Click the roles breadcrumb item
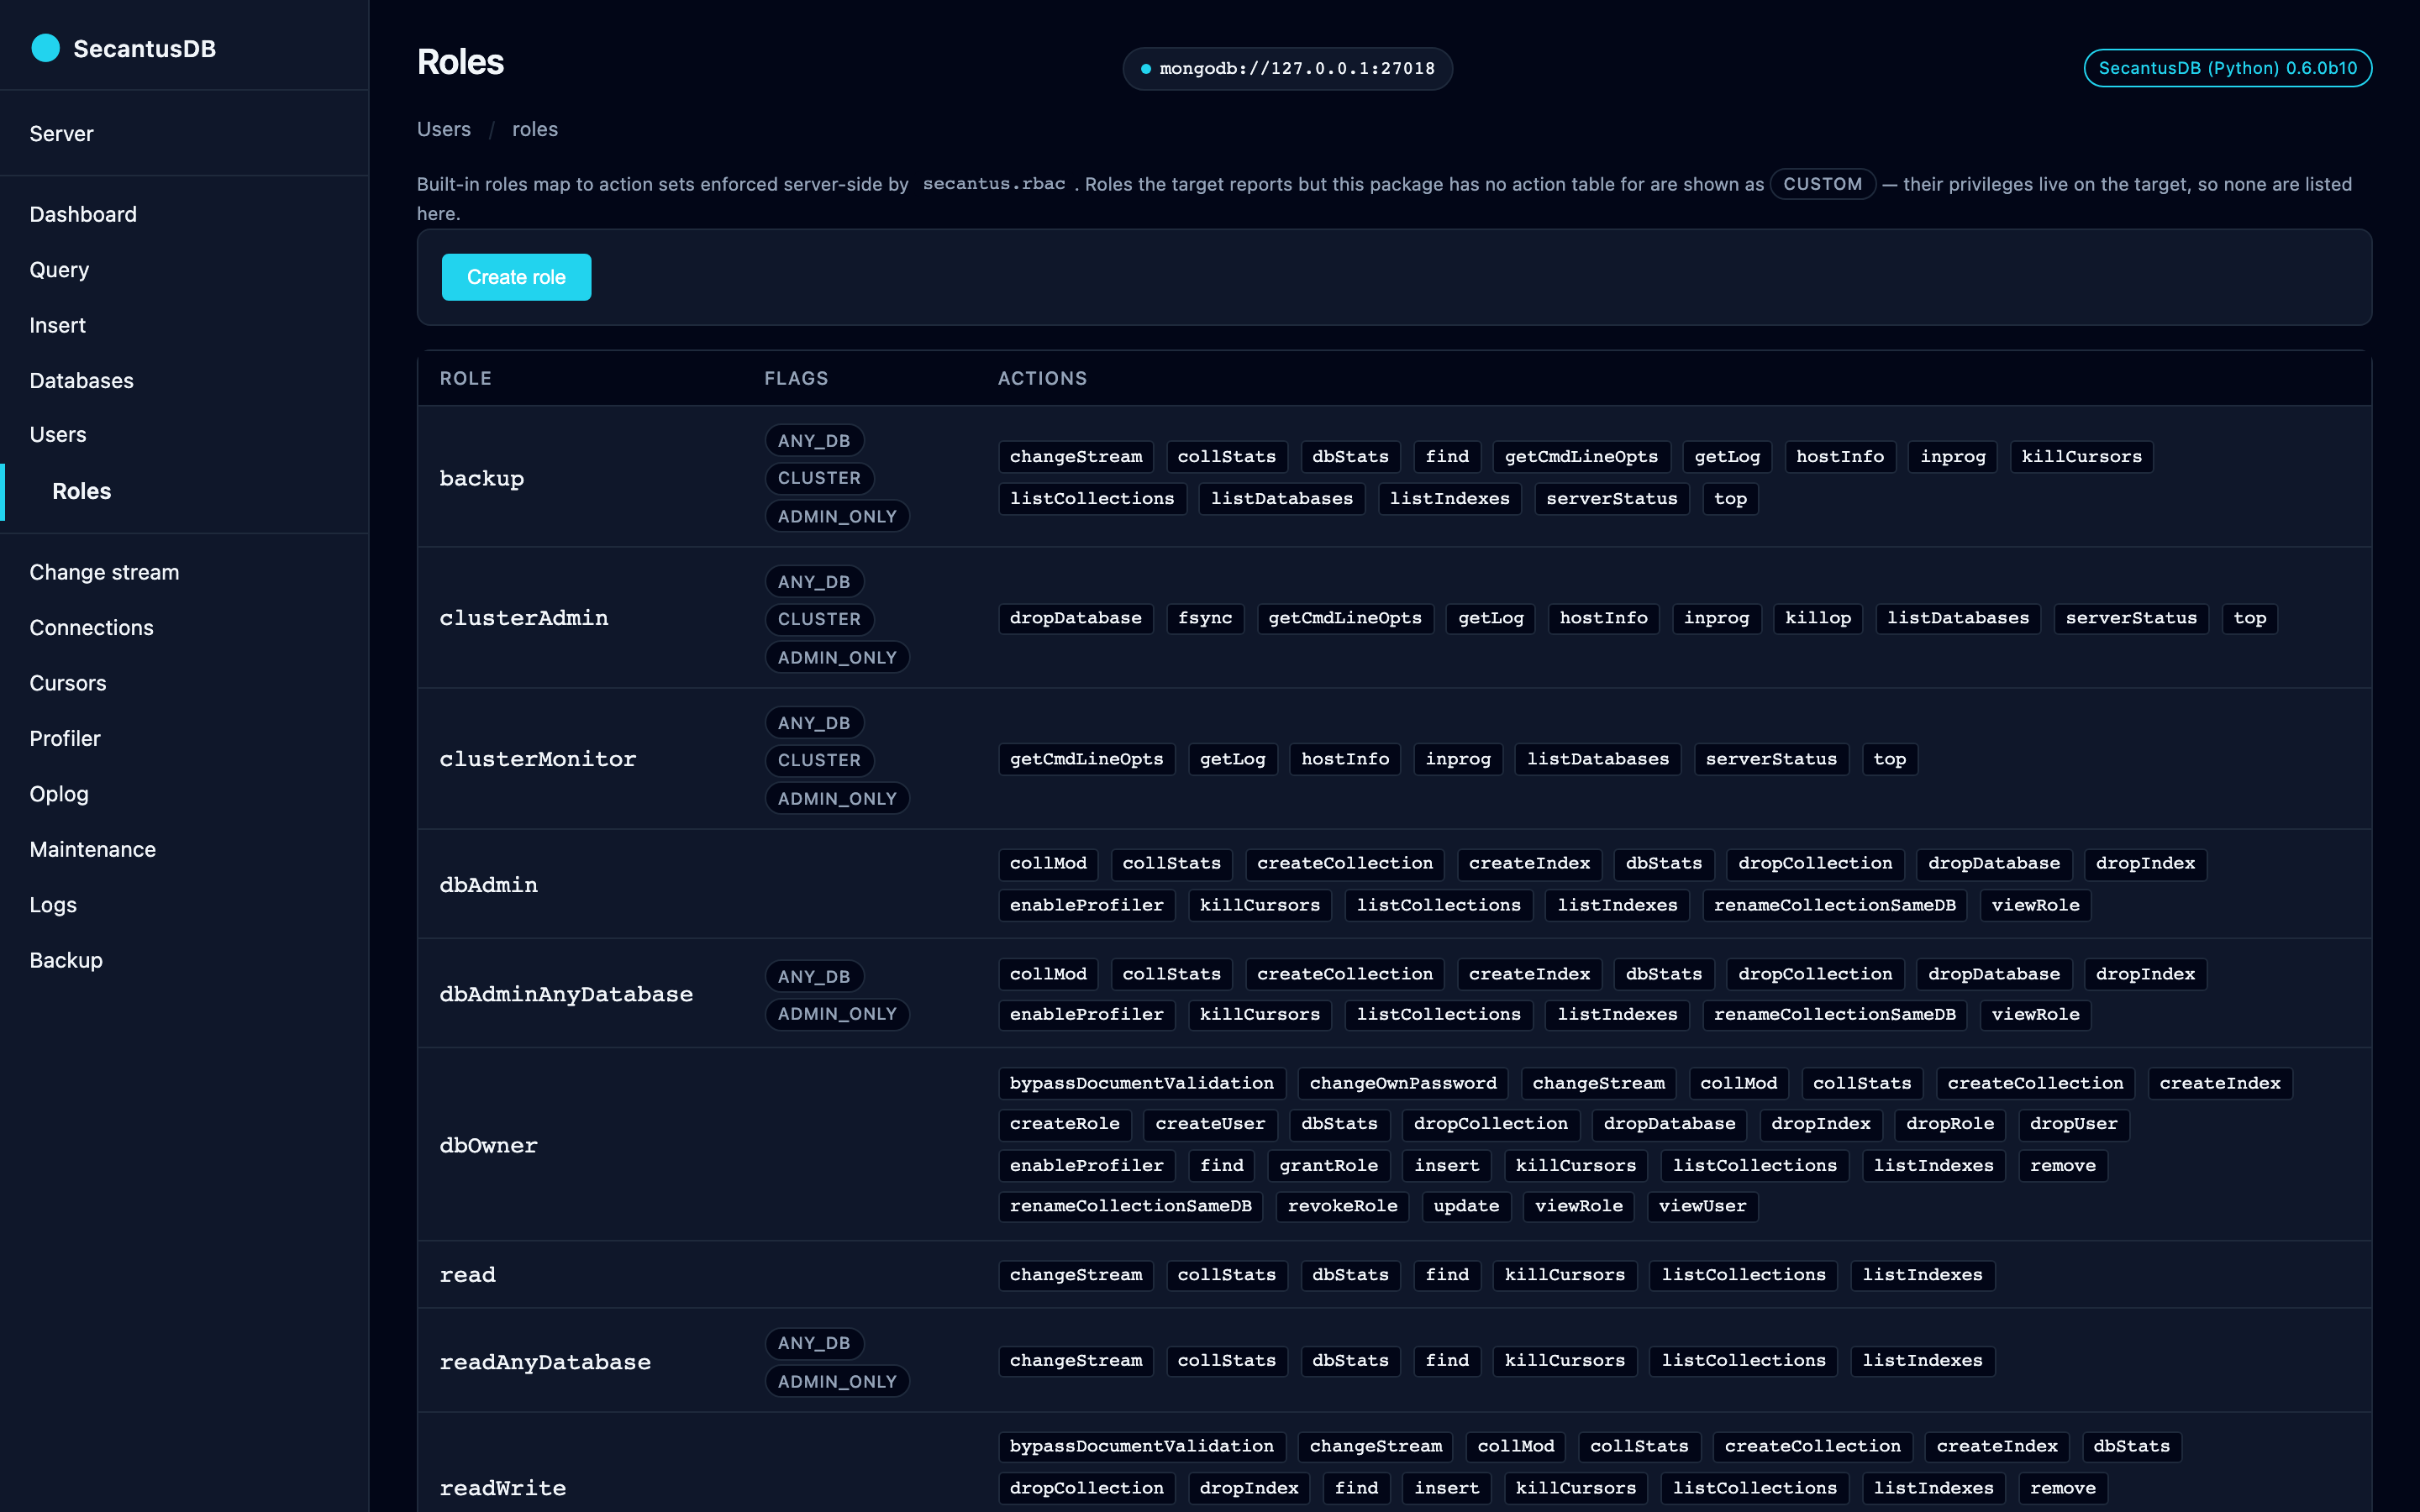Image resolution: width=2420 pixels, height=1512 pixels. click(x=535, y=129)
